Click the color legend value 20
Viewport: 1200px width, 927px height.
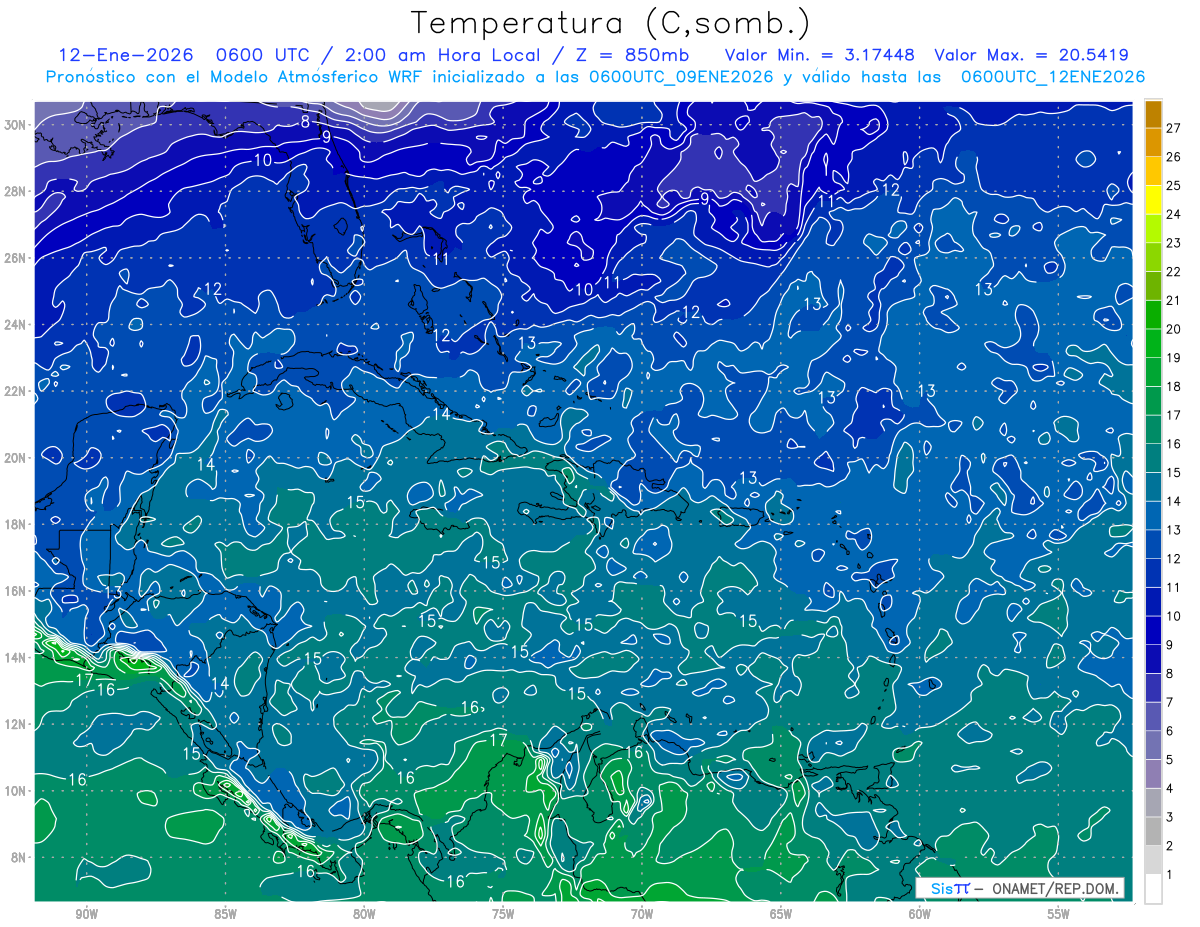coord(1173,329)
